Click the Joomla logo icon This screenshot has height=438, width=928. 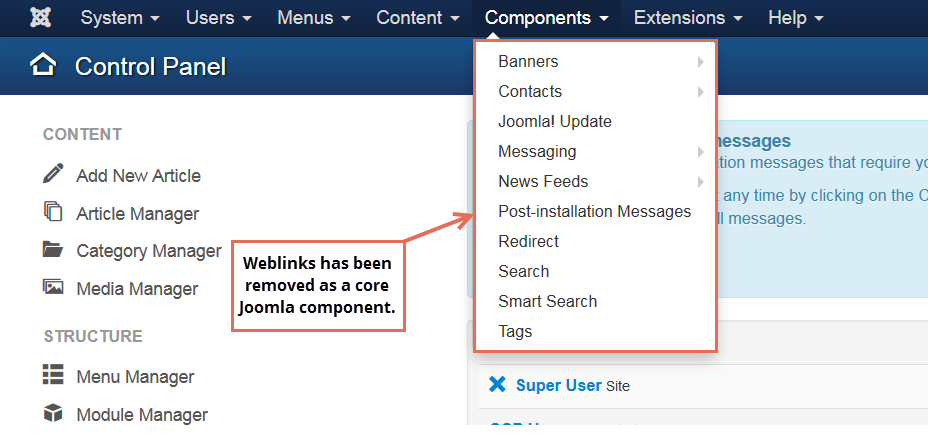(40, 18)
